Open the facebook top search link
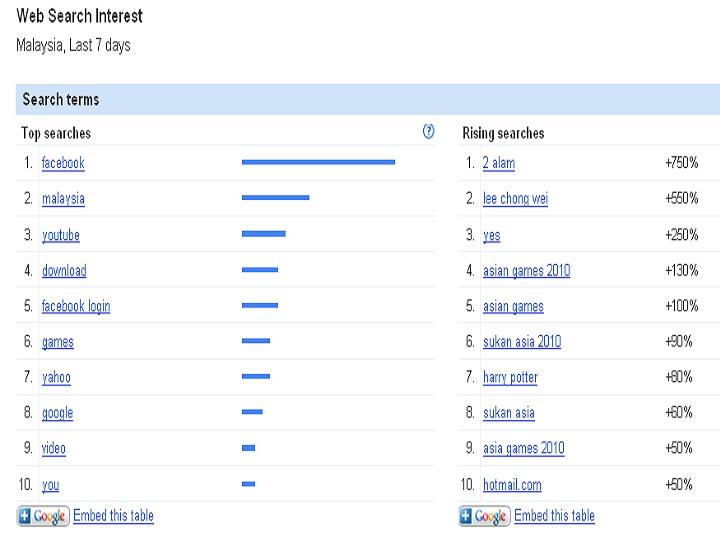The image size is (720, 540). [x=63, y=163]
